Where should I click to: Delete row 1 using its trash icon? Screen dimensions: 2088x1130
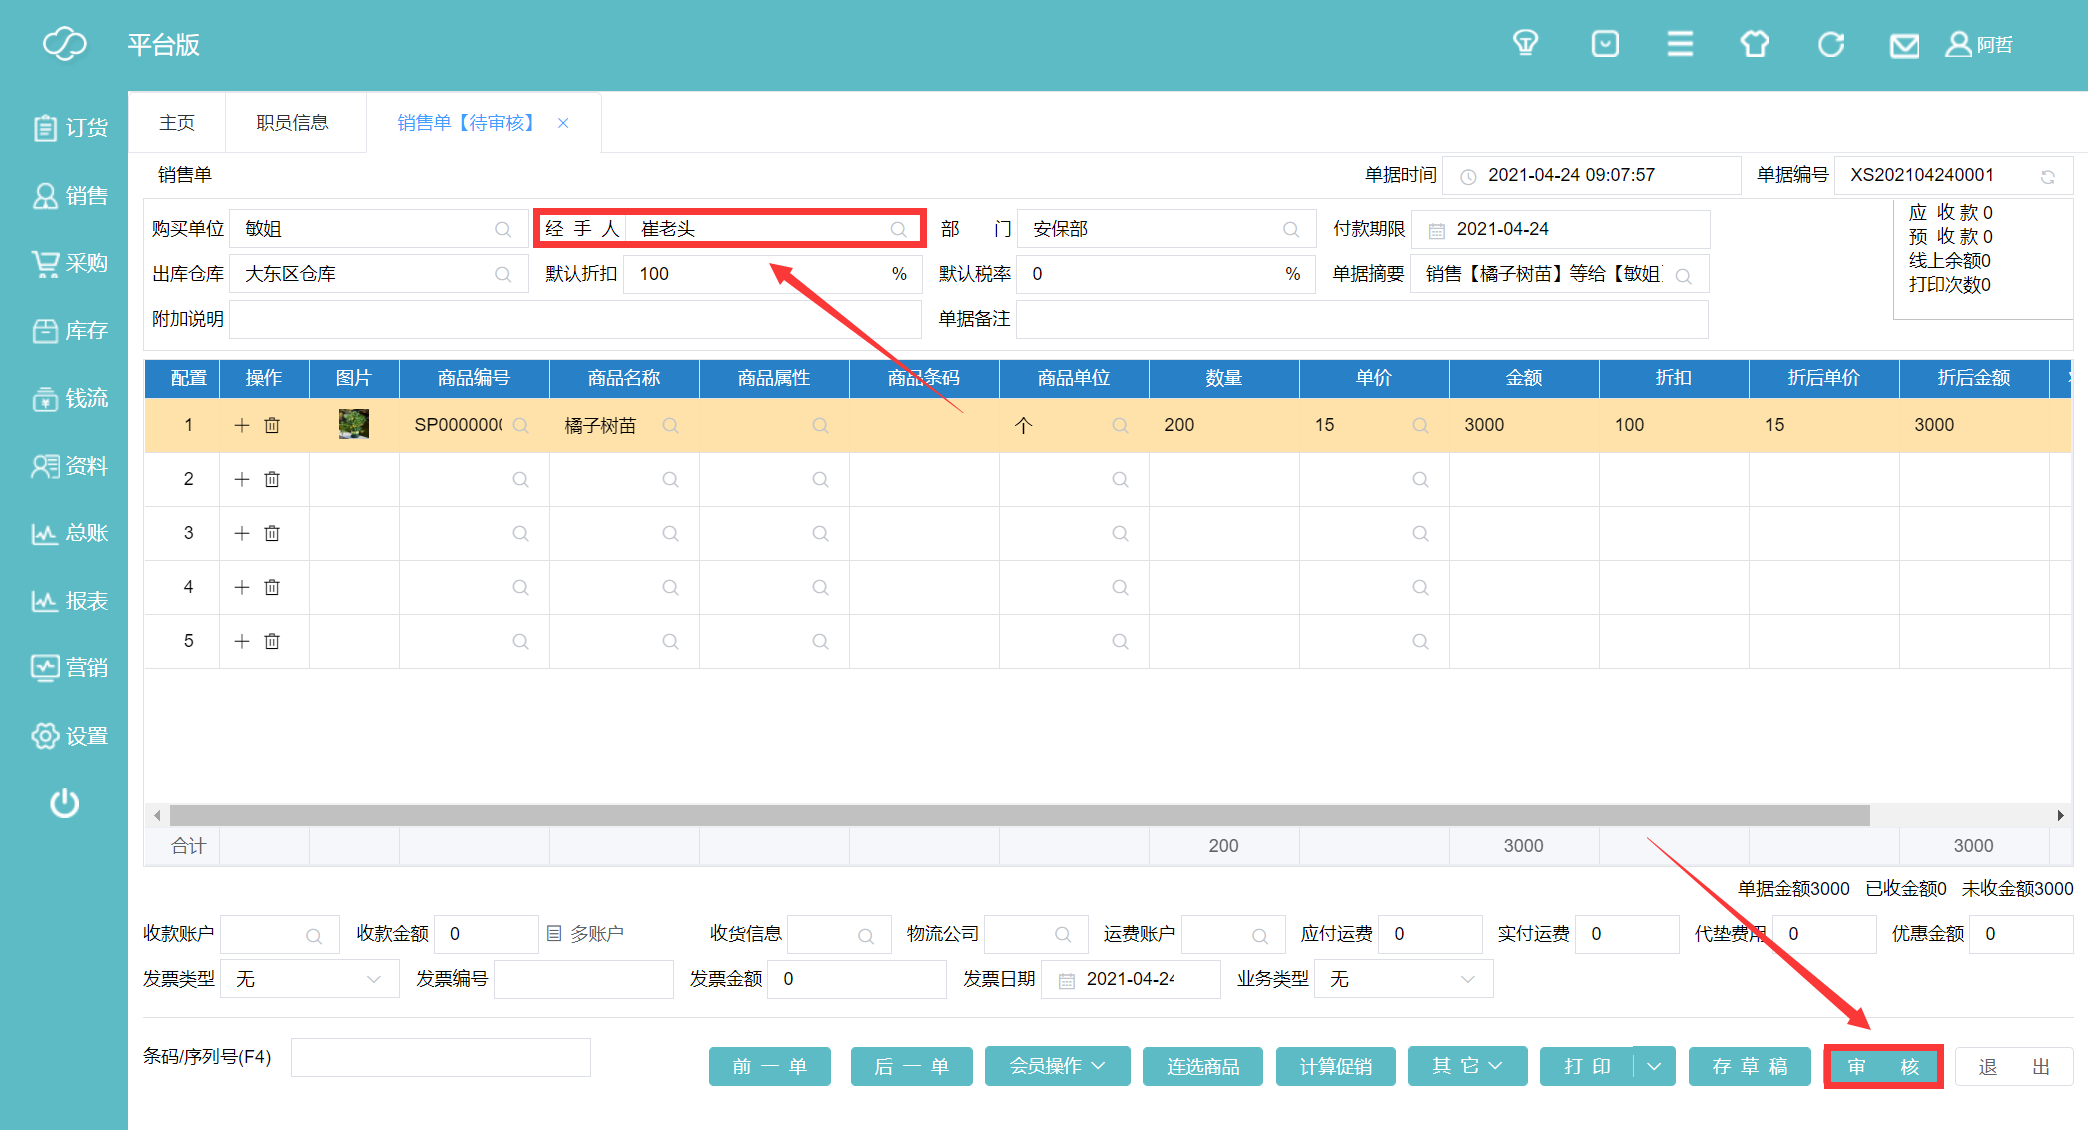[x=272, y=425]
